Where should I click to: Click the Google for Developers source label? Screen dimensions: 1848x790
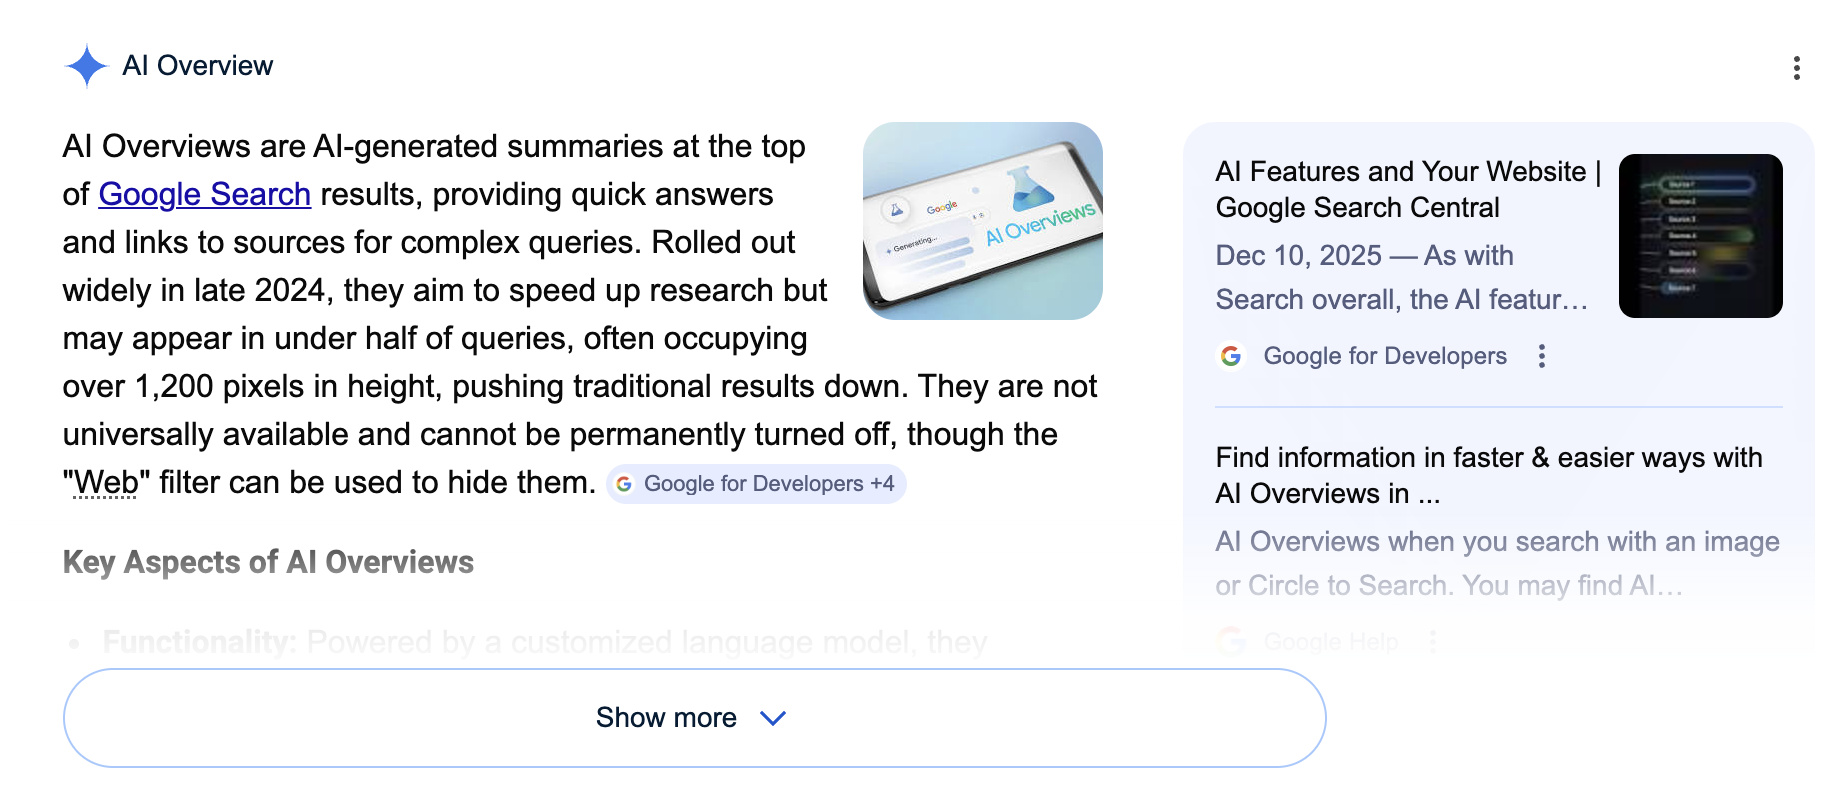(1386, 355)
